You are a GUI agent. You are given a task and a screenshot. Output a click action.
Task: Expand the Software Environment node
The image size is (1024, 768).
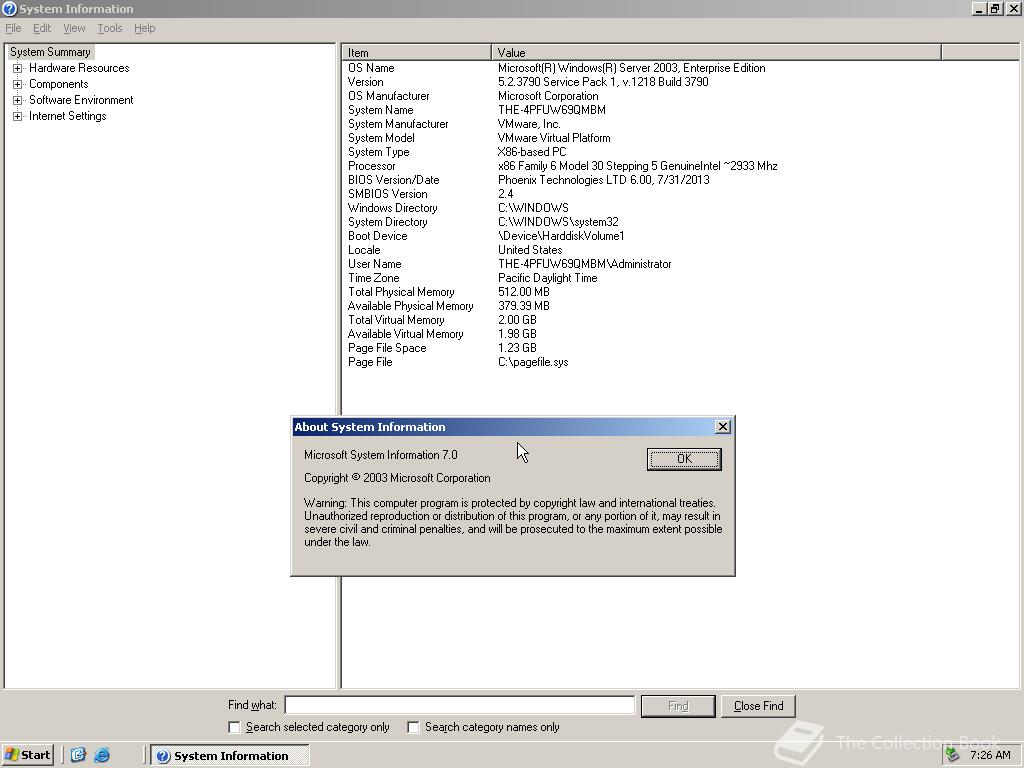pos(18,100)
